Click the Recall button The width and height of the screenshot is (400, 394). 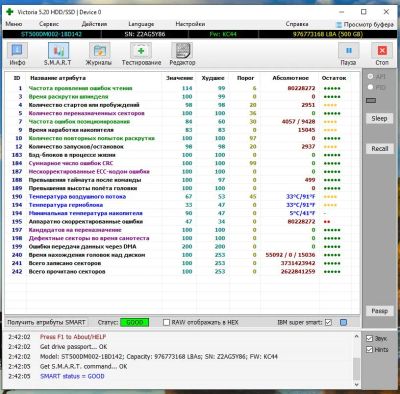pyautogui.click(x=379, y=149)
